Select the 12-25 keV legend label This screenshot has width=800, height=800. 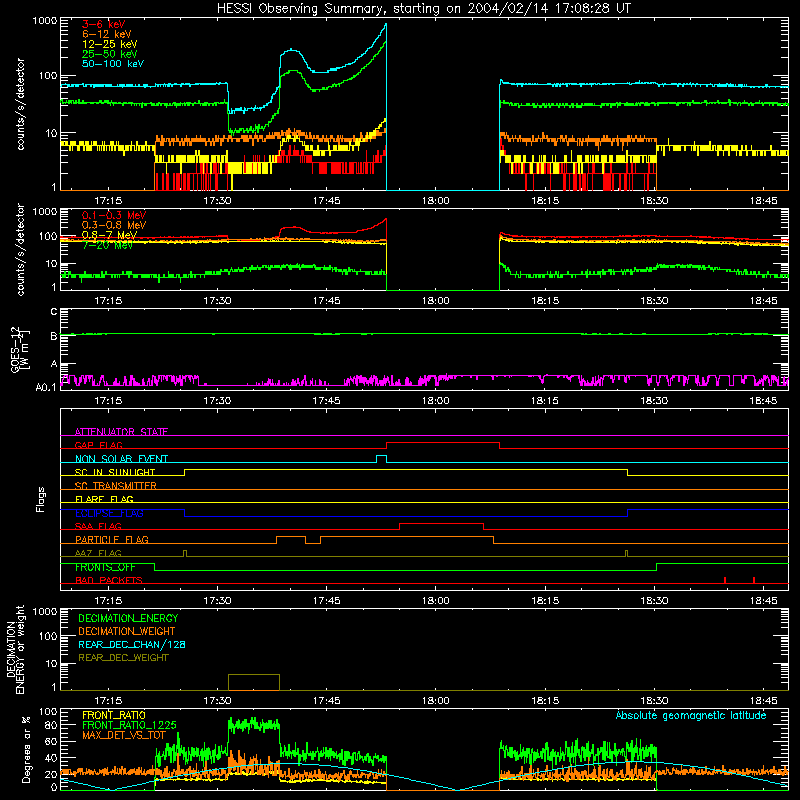[110, 44]
